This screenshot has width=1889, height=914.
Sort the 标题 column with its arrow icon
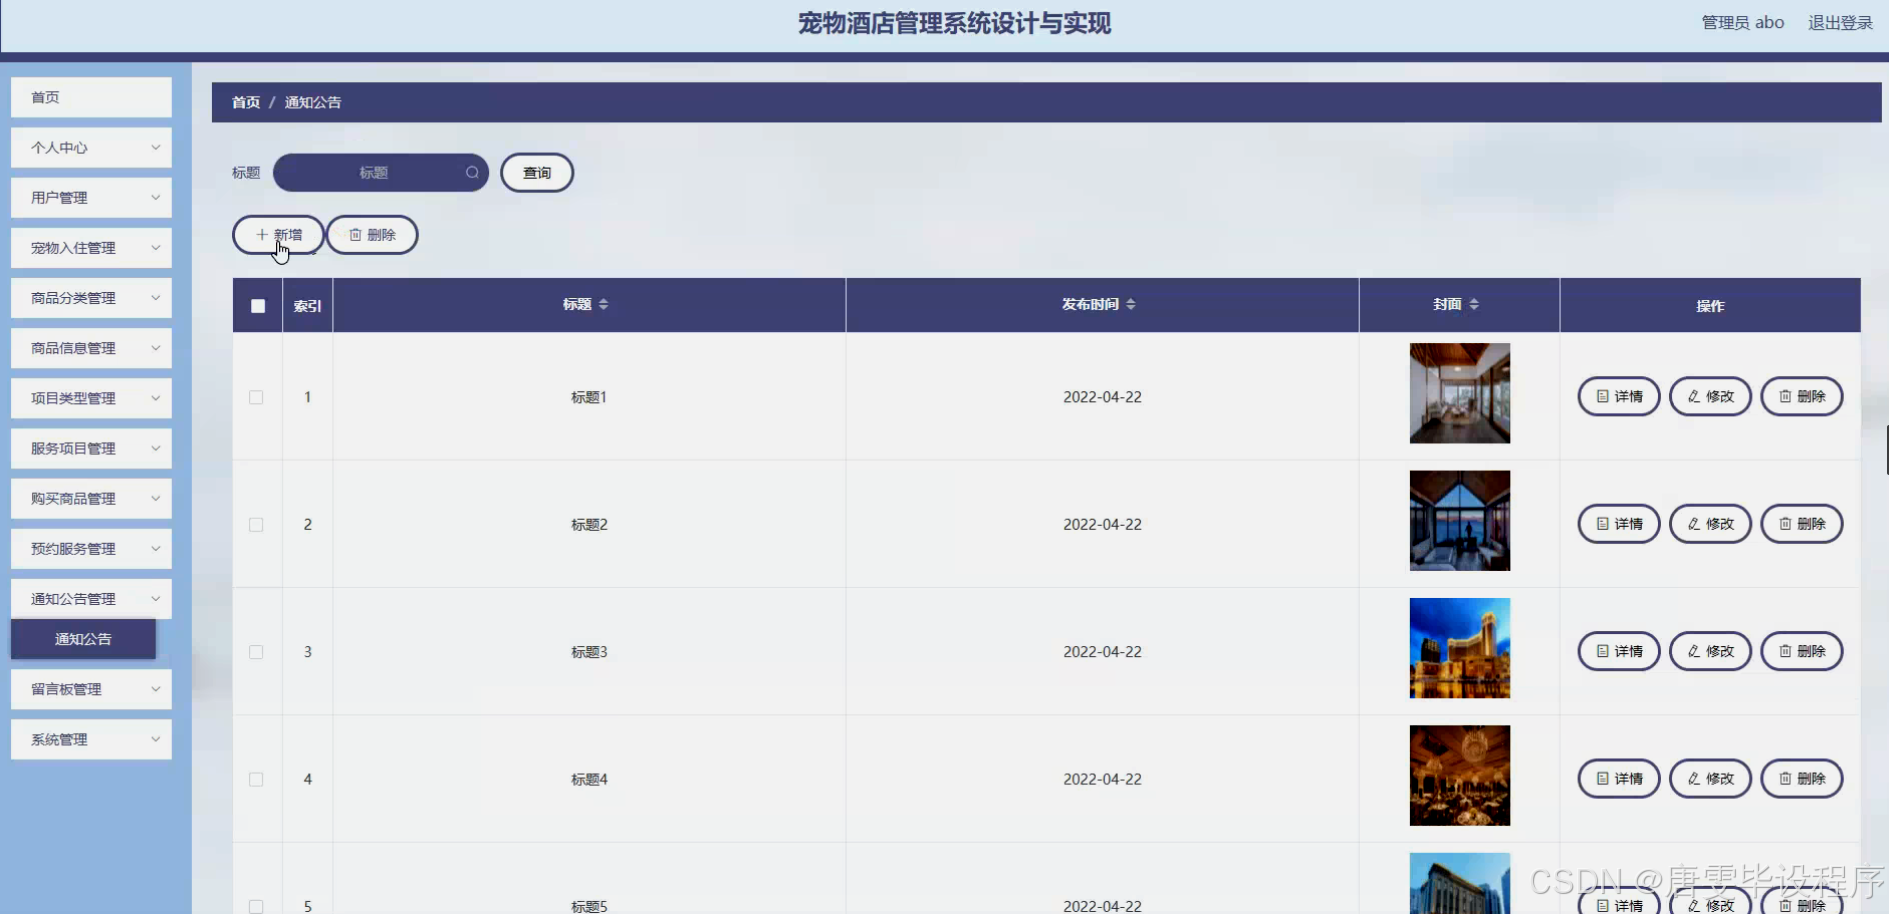coord(603,304)
